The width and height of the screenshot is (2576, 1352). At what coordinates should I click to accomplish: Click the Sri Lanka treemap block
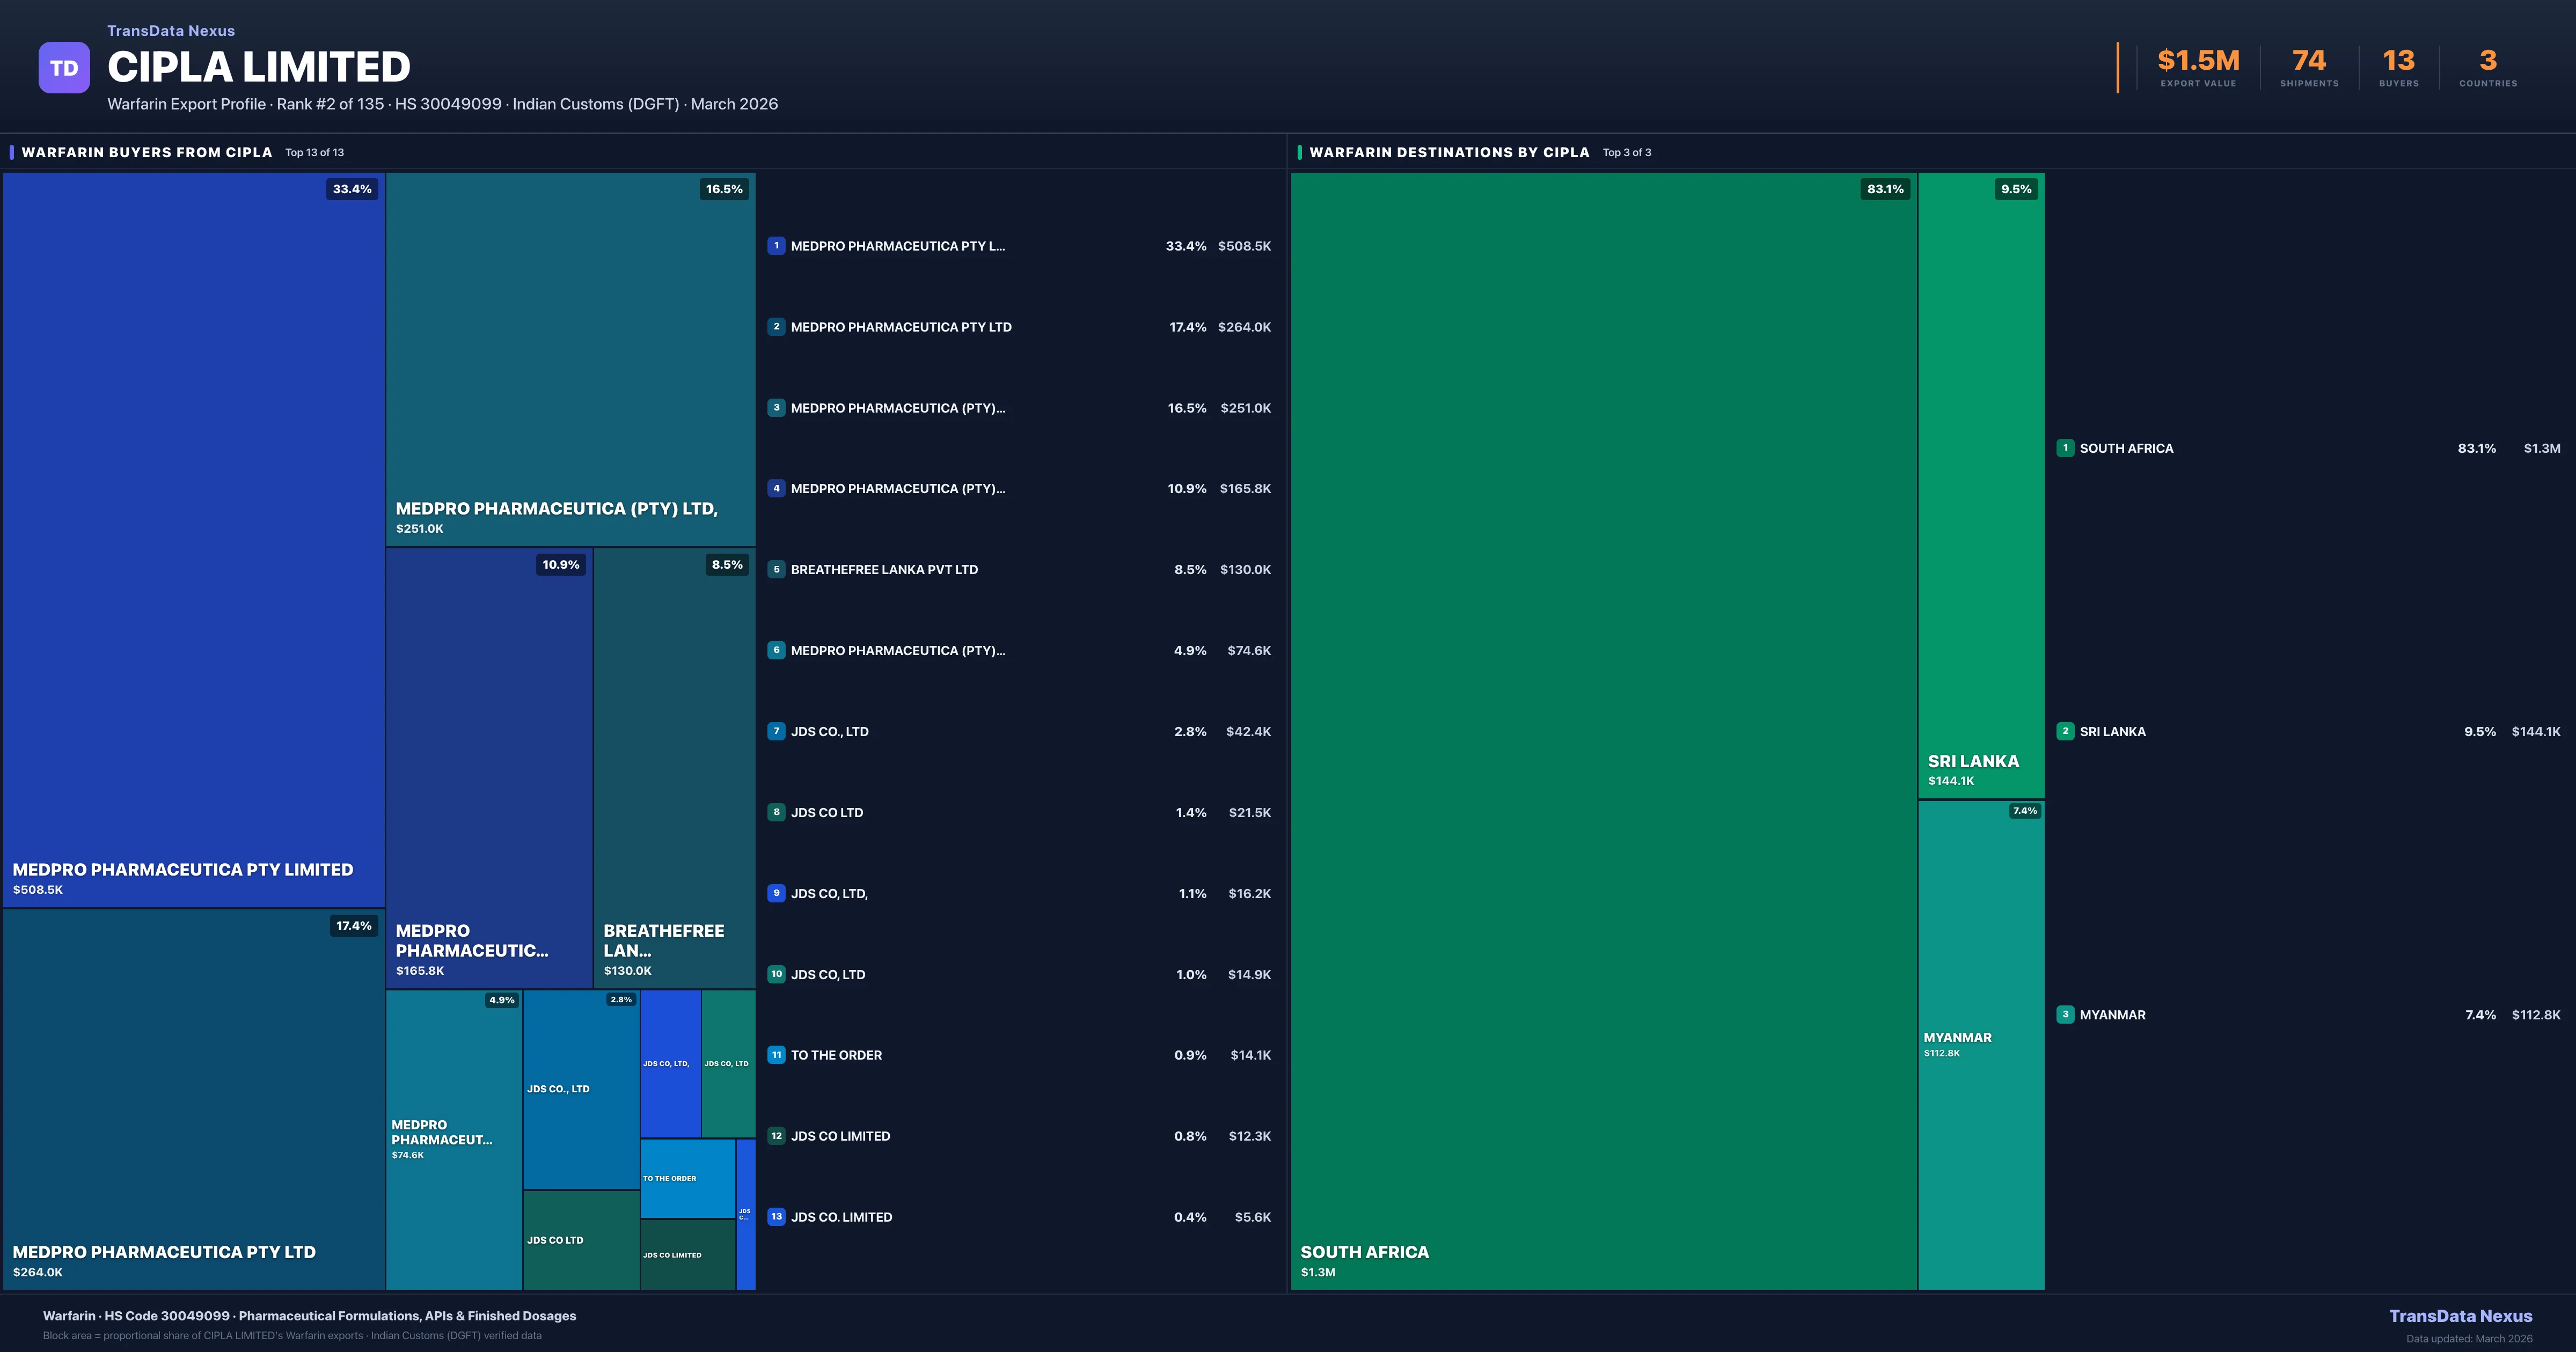(x=1980, y=485)
